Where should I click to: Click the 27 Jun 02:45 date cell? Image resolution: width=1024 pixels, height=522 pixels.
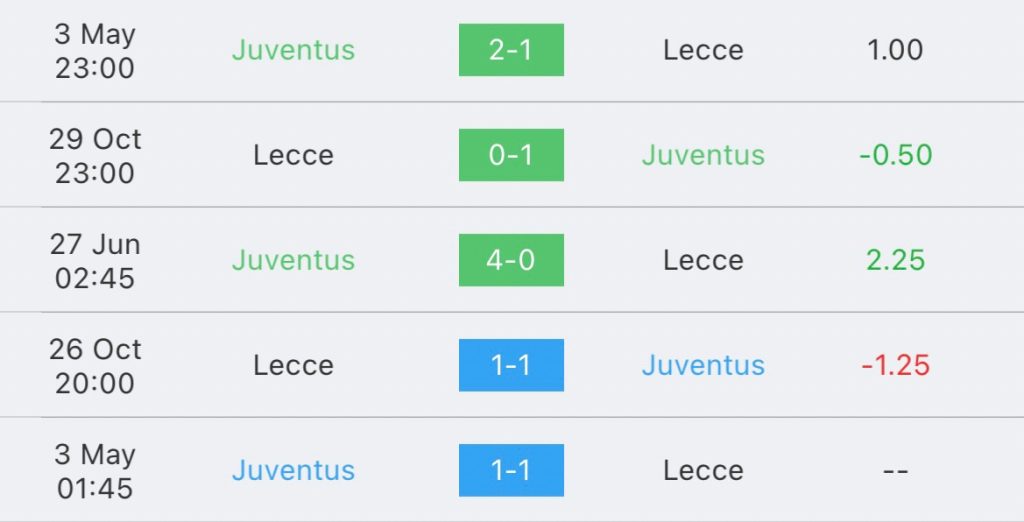coord(95,261)
